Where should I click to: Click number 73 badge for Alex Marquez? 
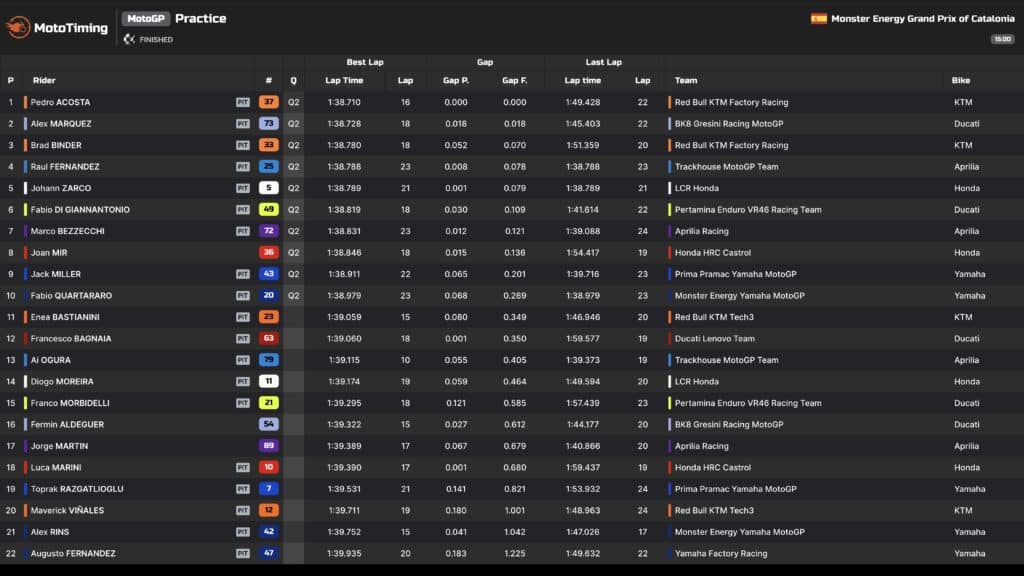268,123
